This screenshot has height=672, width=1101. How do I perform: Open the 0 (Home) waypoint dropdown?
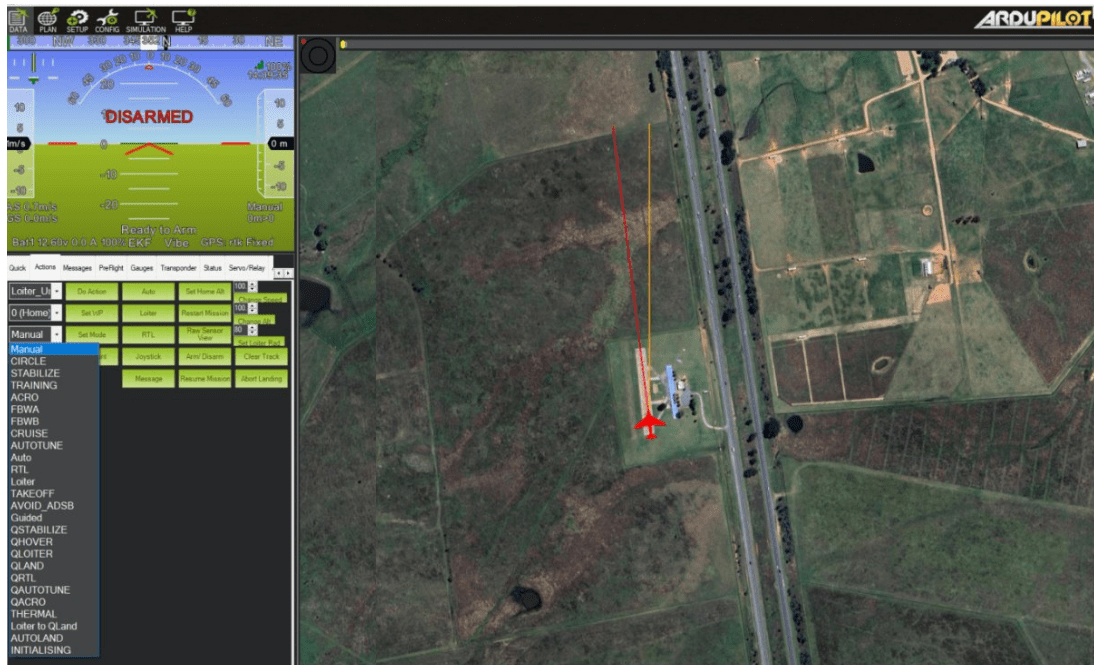56,313
